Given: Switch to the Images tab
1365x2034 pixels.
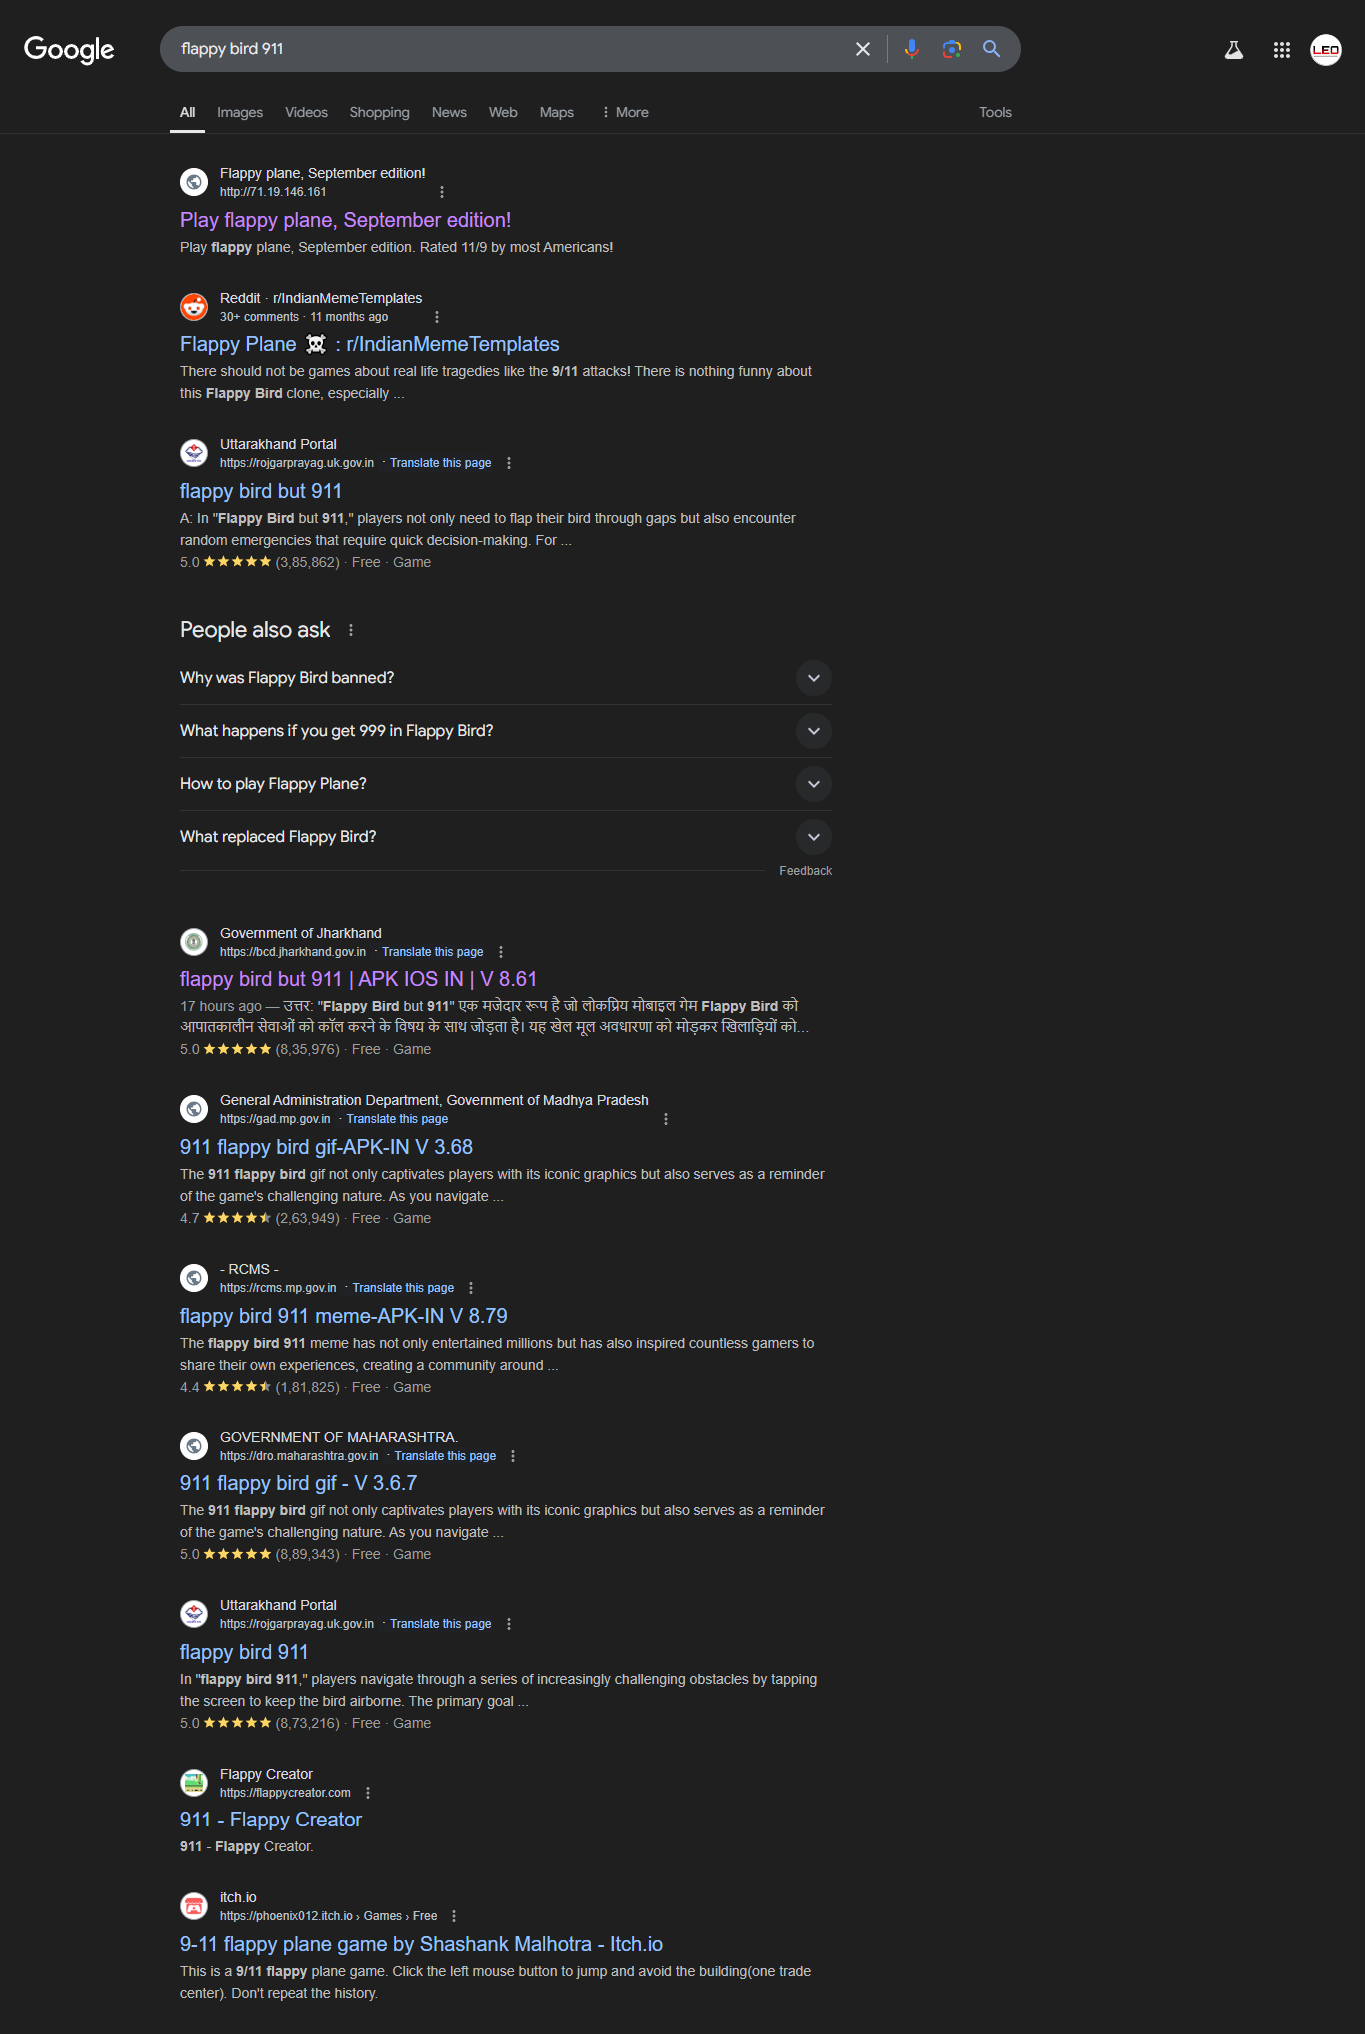Looking at the screenshot, I should [240, 112].
